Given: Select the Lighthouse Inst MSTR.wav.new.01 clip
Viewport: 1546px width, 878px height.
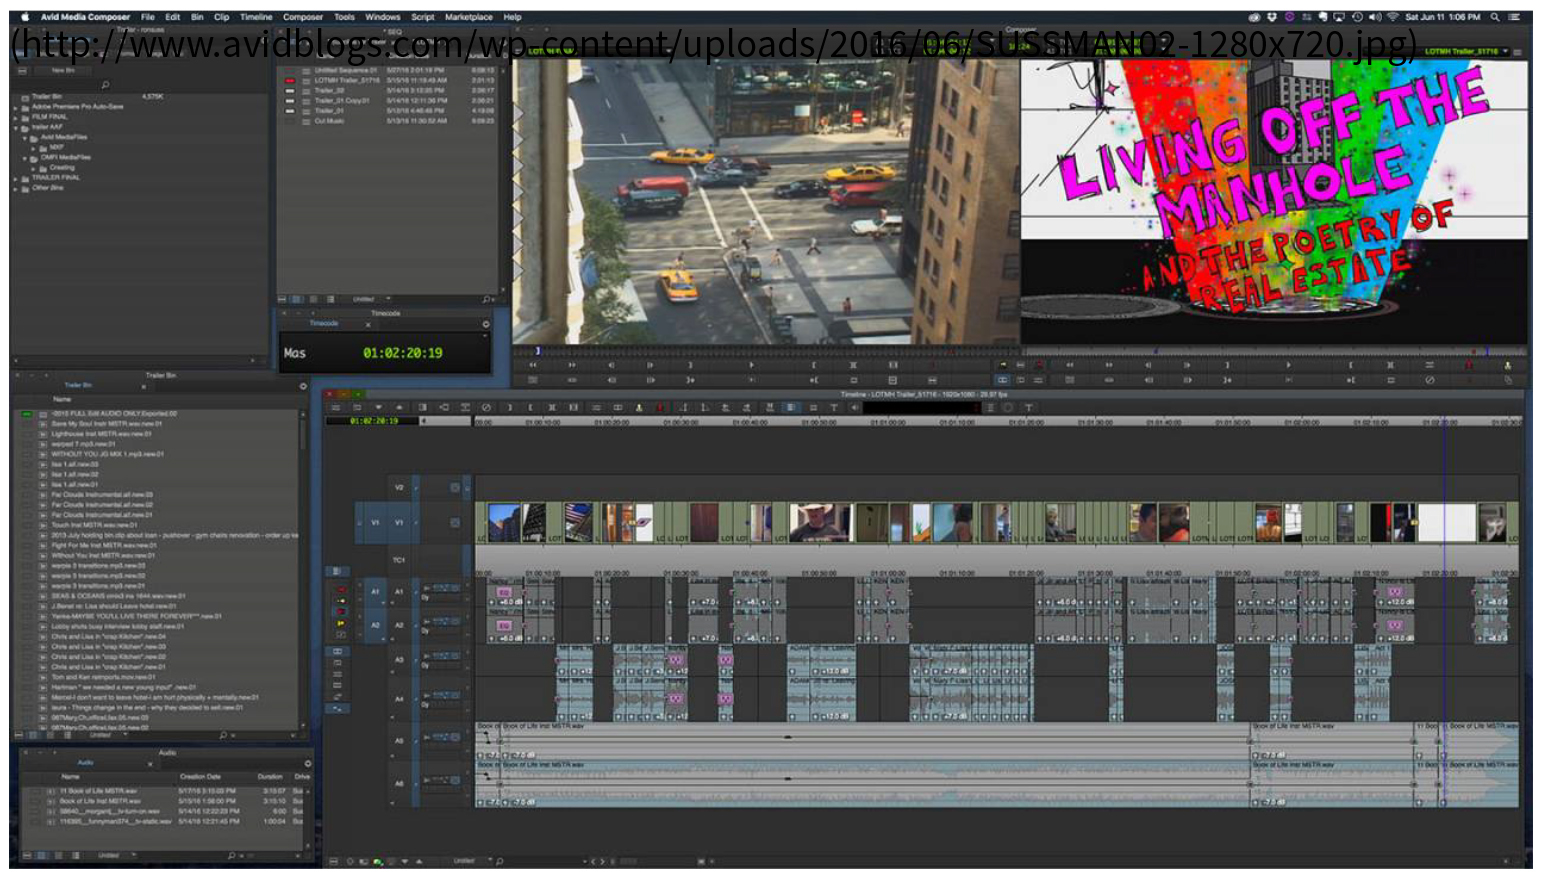Looking at the screenshot, I should 102,434.
